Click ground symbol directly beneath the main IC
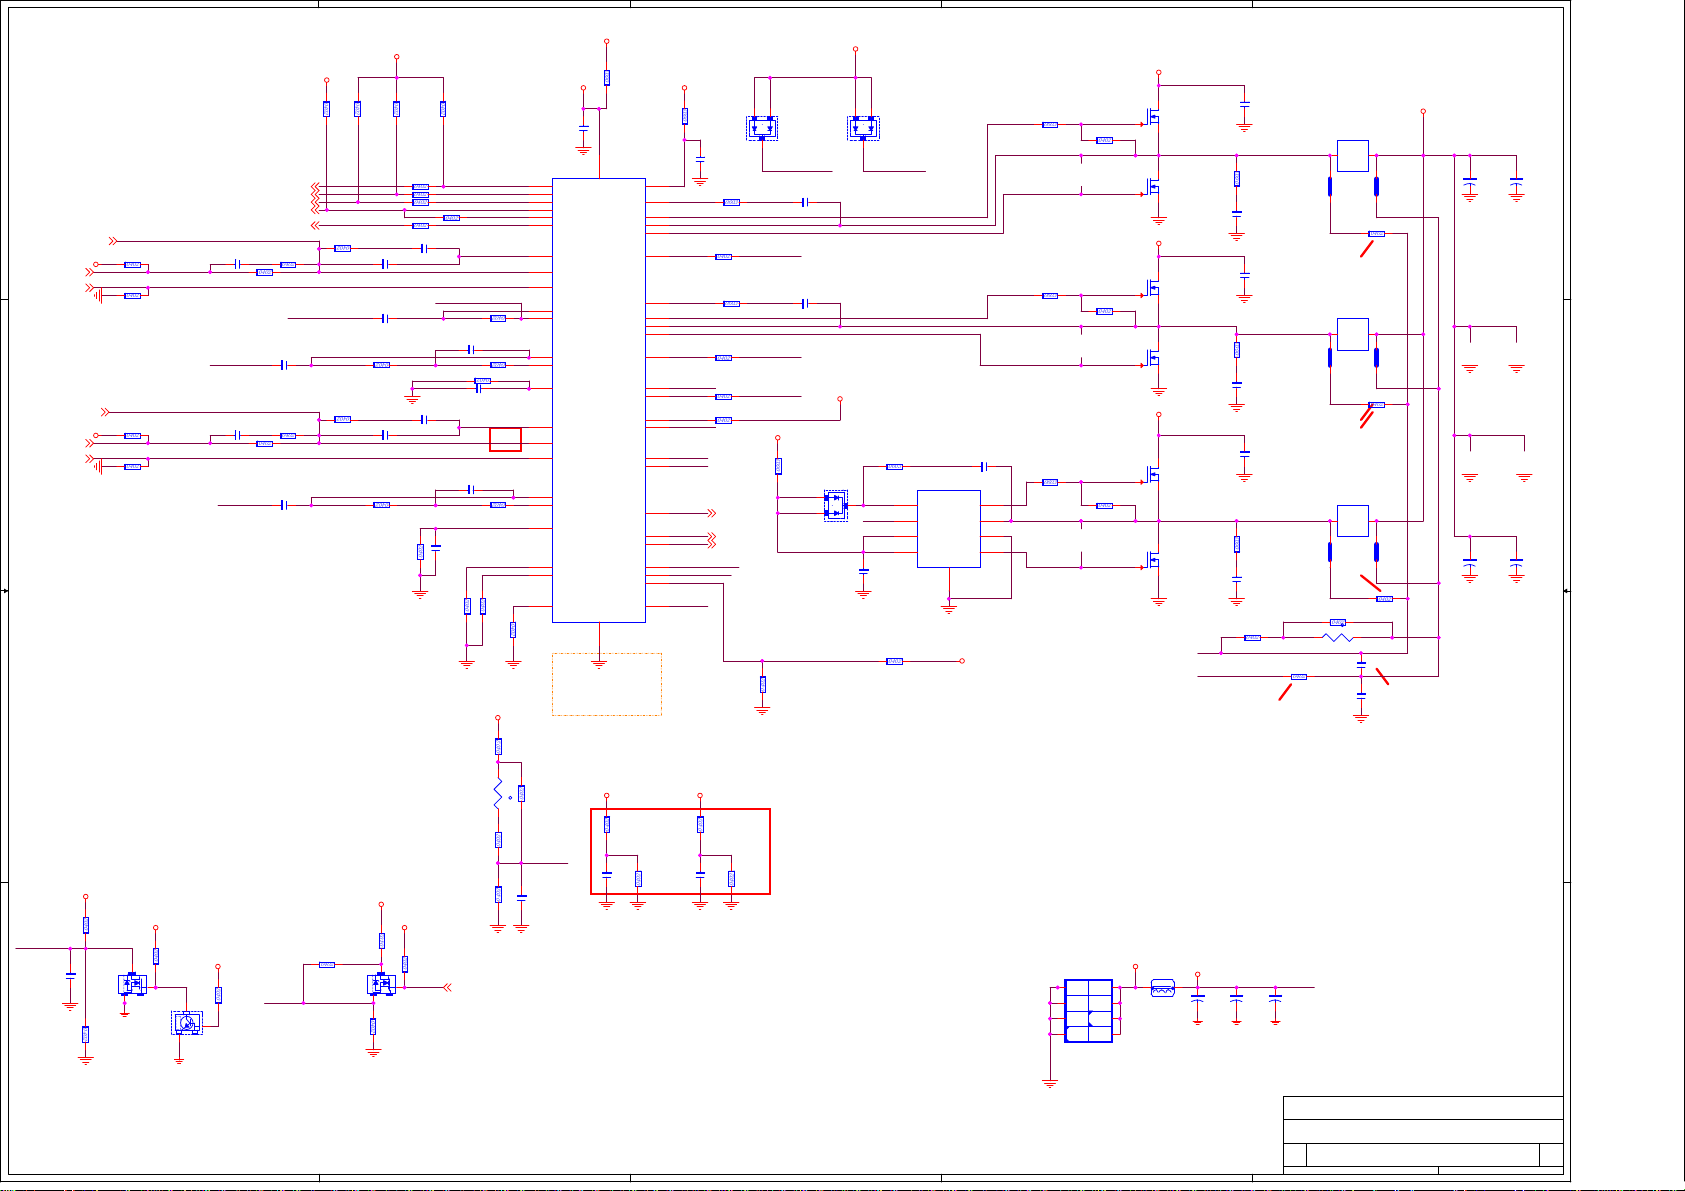The height and width of the screenshot is (1191, 1685). pos(599,664)
